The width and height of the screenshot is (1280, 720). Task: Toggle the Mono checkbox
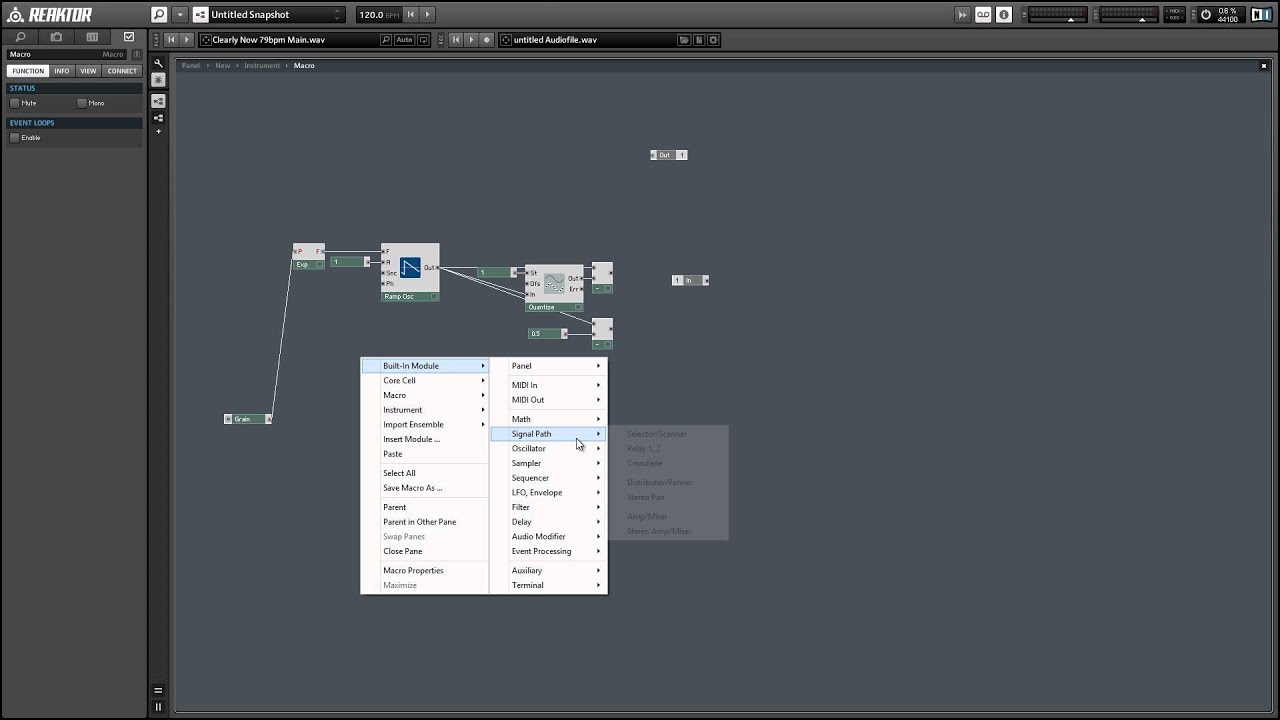[82, 103]
